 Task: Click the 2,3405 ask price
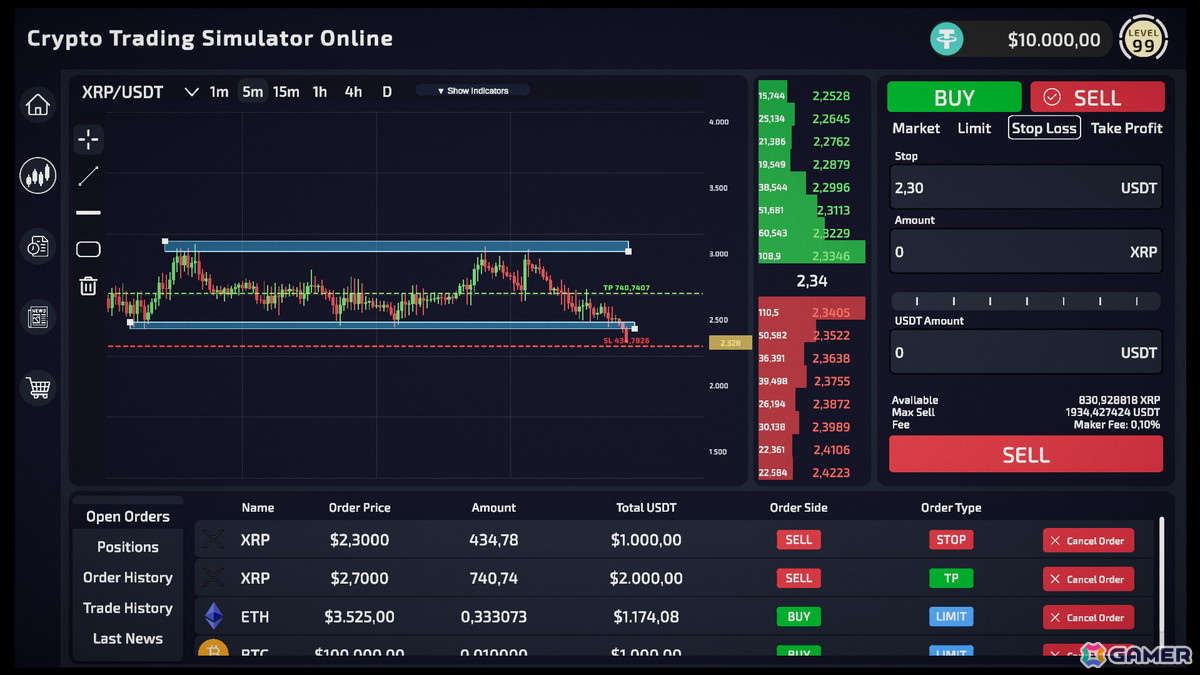pyautogui.click(x=831, y=312)
